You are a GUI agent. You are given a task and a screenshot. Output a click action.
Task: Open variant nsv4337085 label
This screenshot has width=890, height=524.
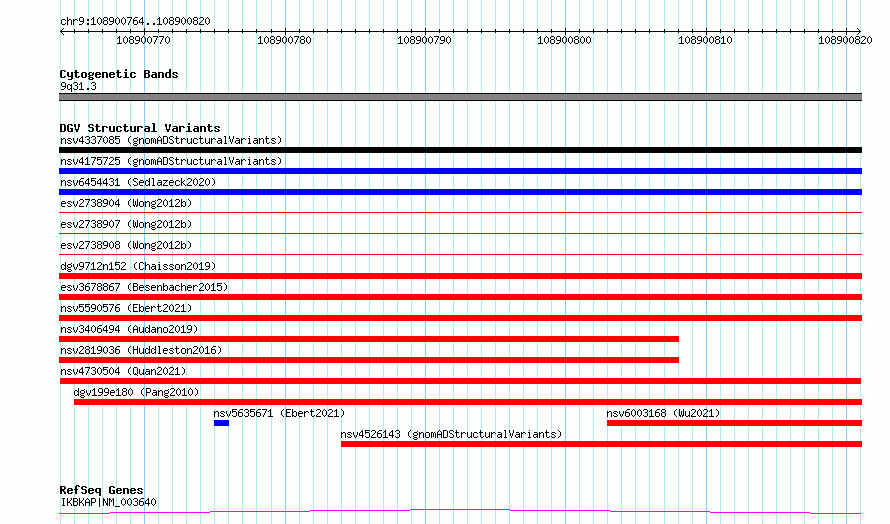171,140
